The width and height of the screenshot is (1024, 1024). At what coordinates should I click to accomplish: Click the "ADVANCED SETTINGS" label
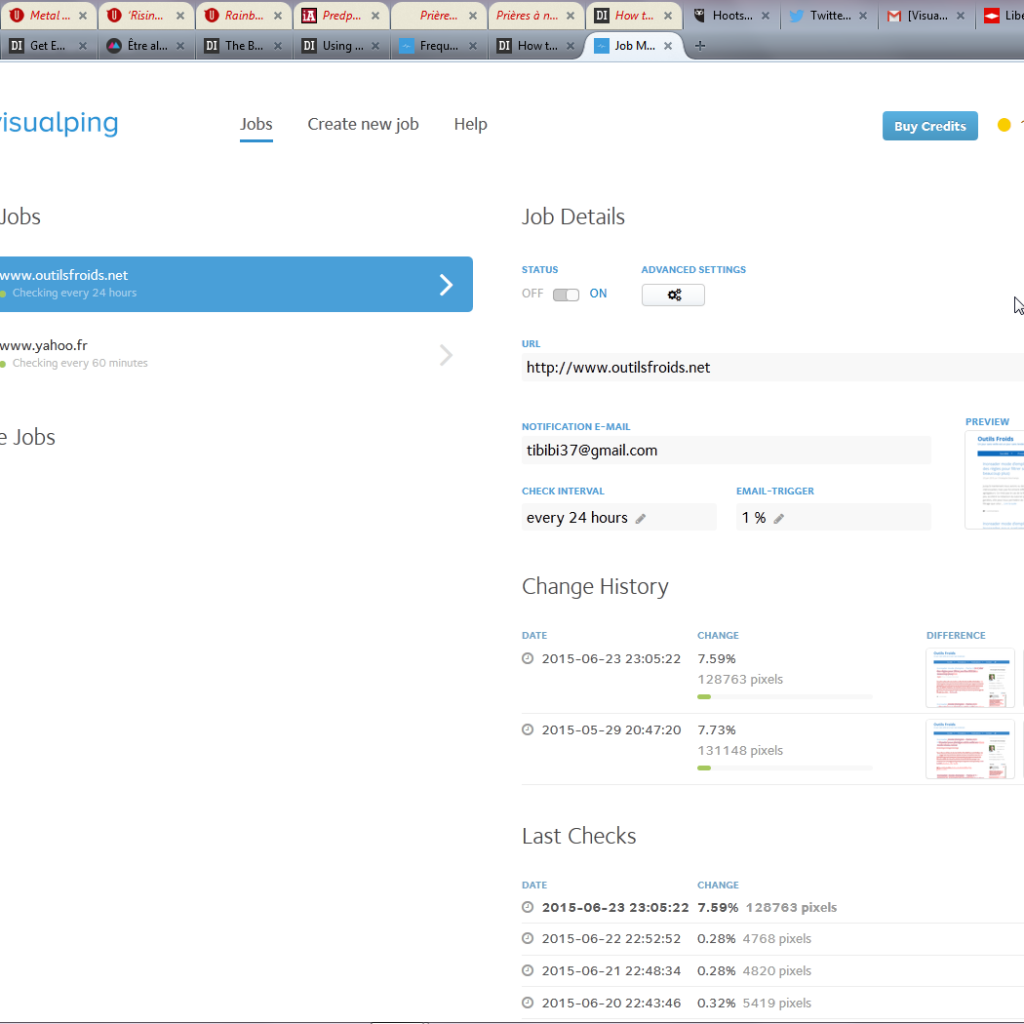pos(694,270)
